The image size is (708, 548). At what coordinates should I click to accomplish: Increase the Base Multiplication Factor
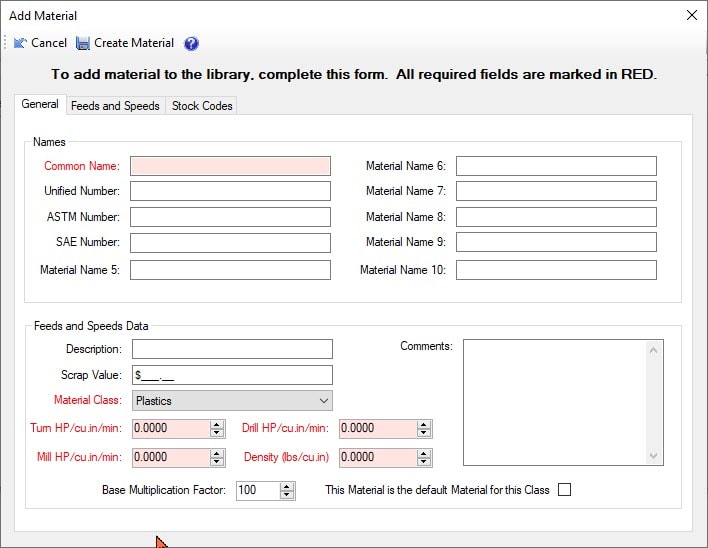point(287,486)
